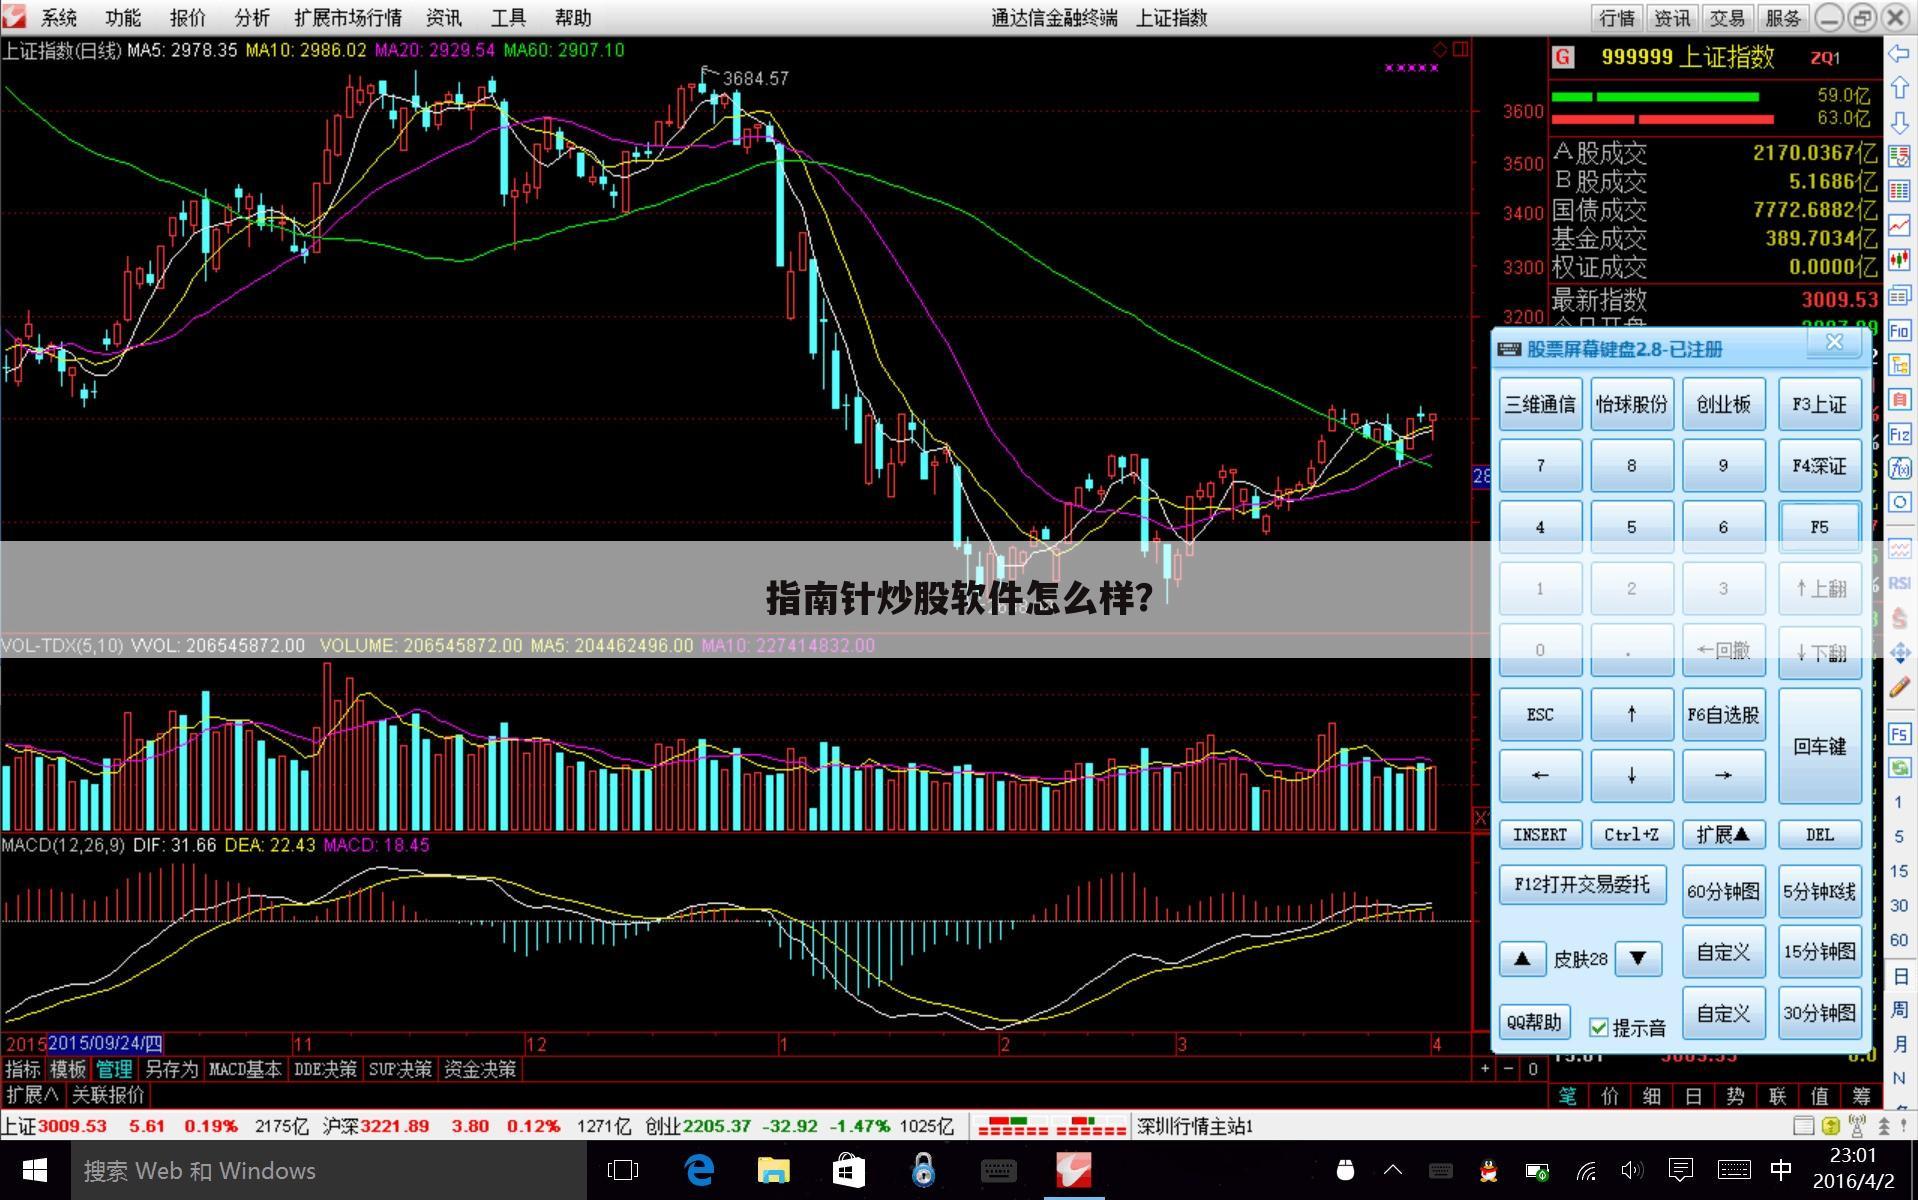This screenshot has width=1918, height=1200.
Task: Click the F10 company info sidebar icon
Action: click(1899, 330)
